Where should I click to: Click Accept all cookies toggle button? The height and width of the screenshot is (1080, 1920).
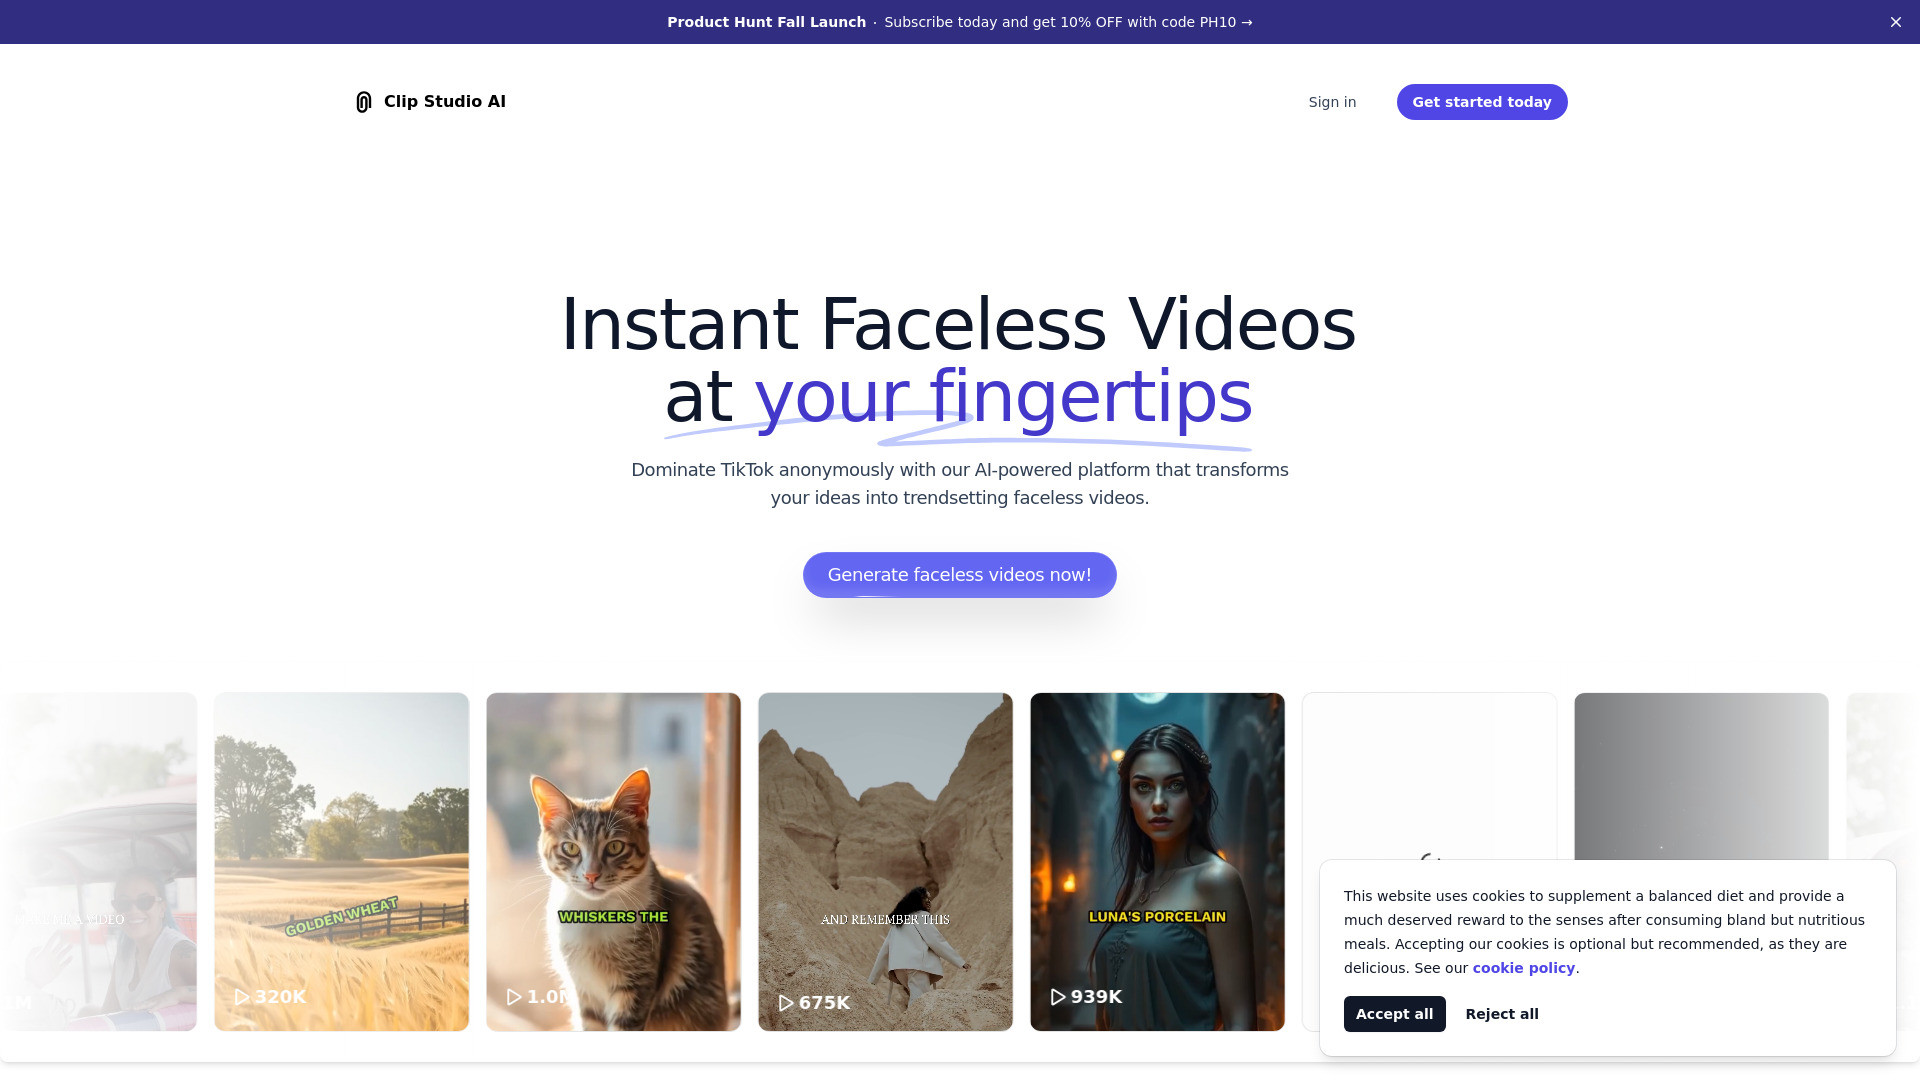(1394, 1013)
